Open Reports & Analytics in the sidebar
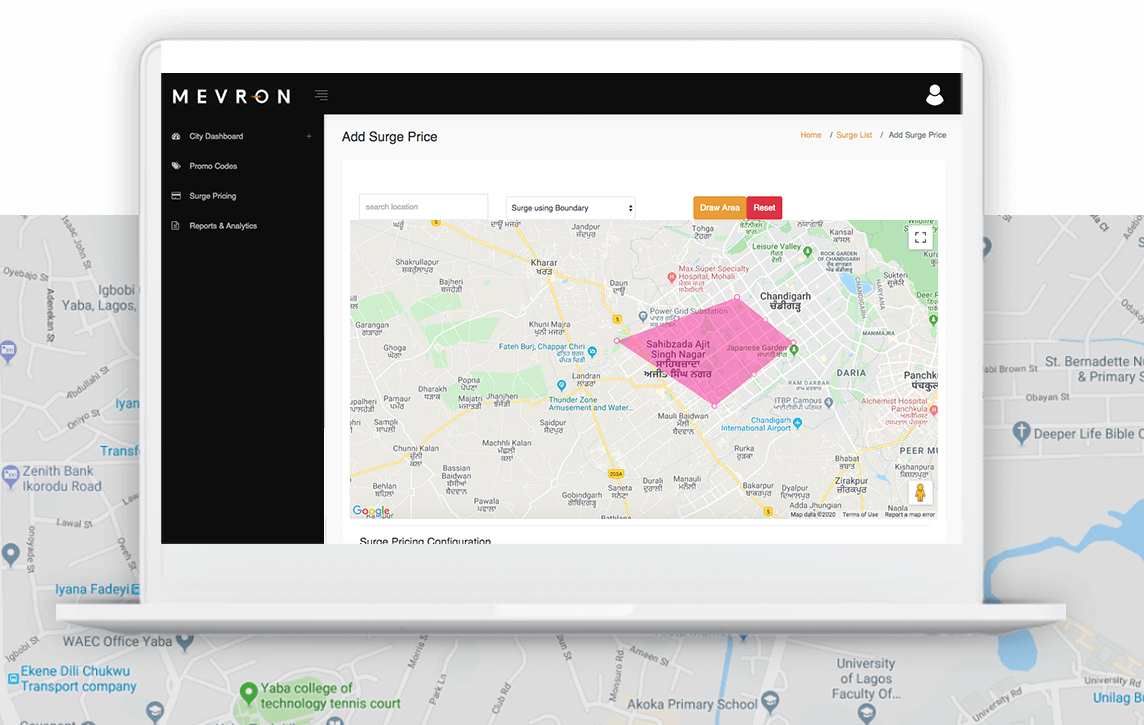 click(223, 226)
